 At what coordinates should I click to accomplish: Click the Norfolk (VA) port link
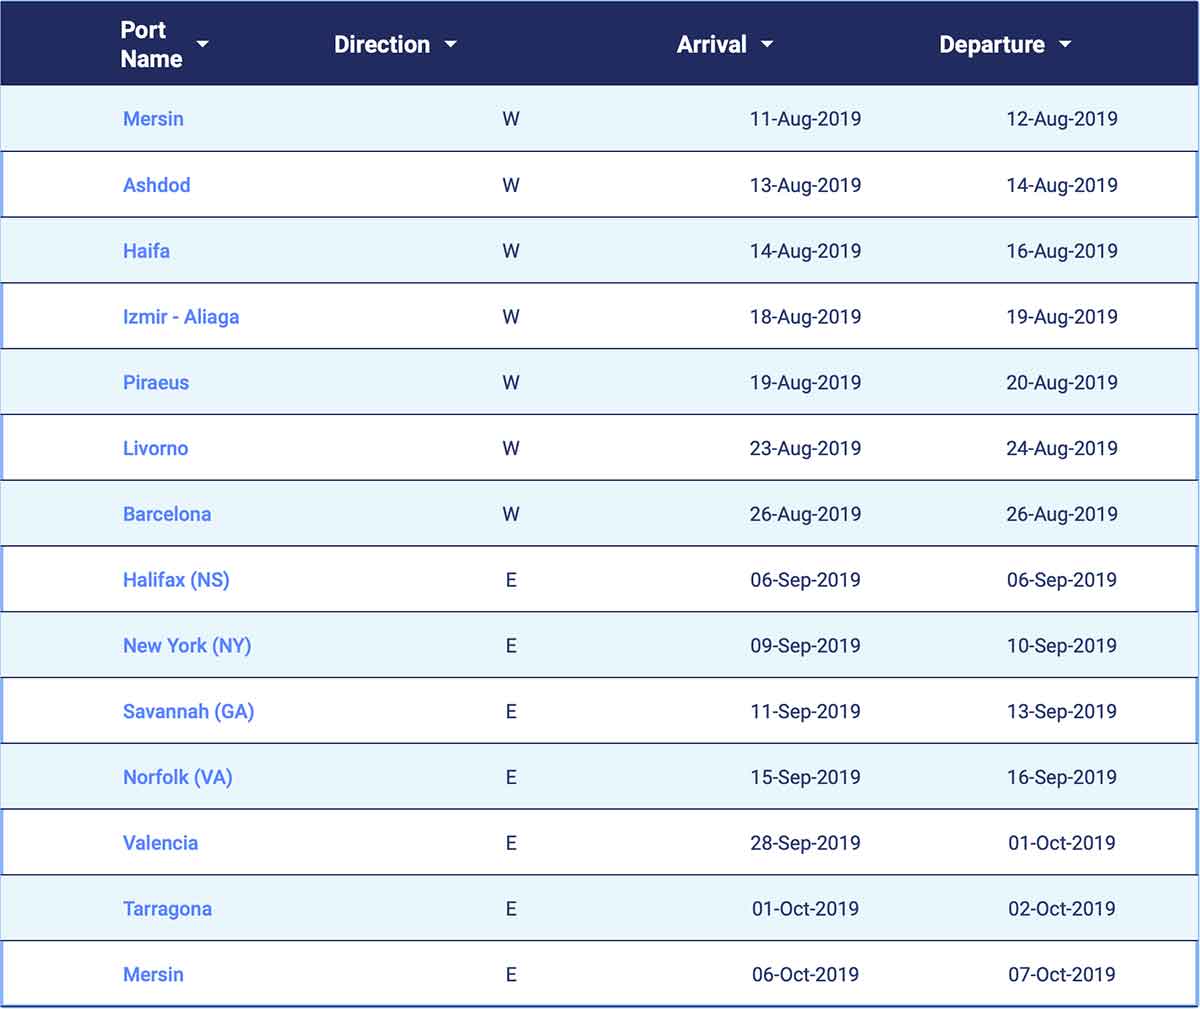[x=177, y=777]
